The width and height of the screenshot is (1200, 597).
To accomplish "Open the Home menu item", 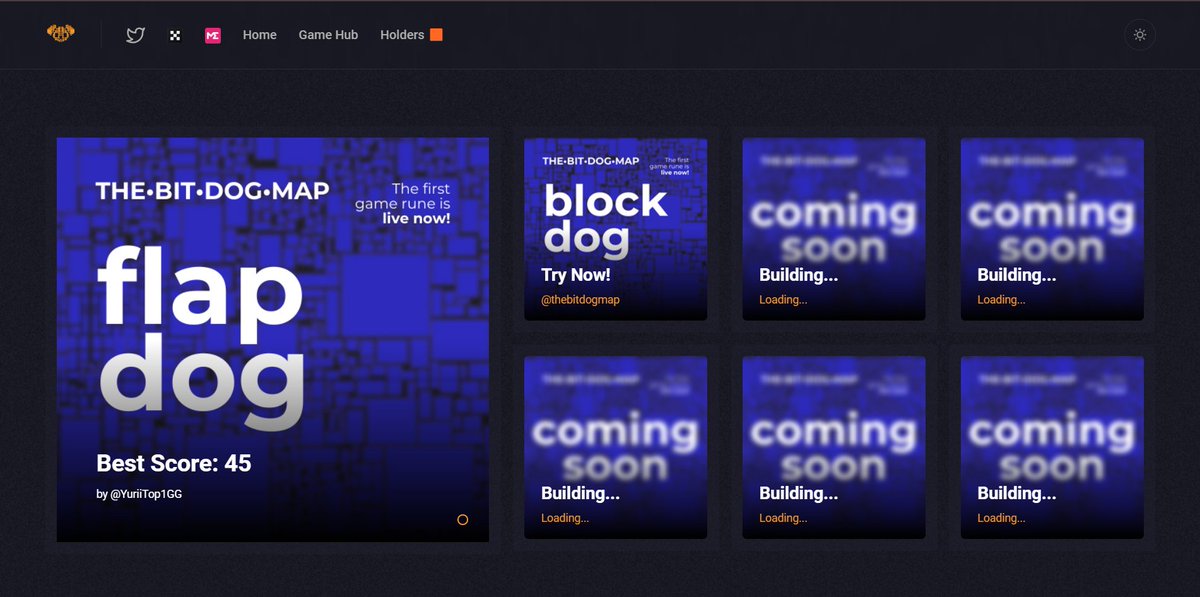I will click(259, 34).
